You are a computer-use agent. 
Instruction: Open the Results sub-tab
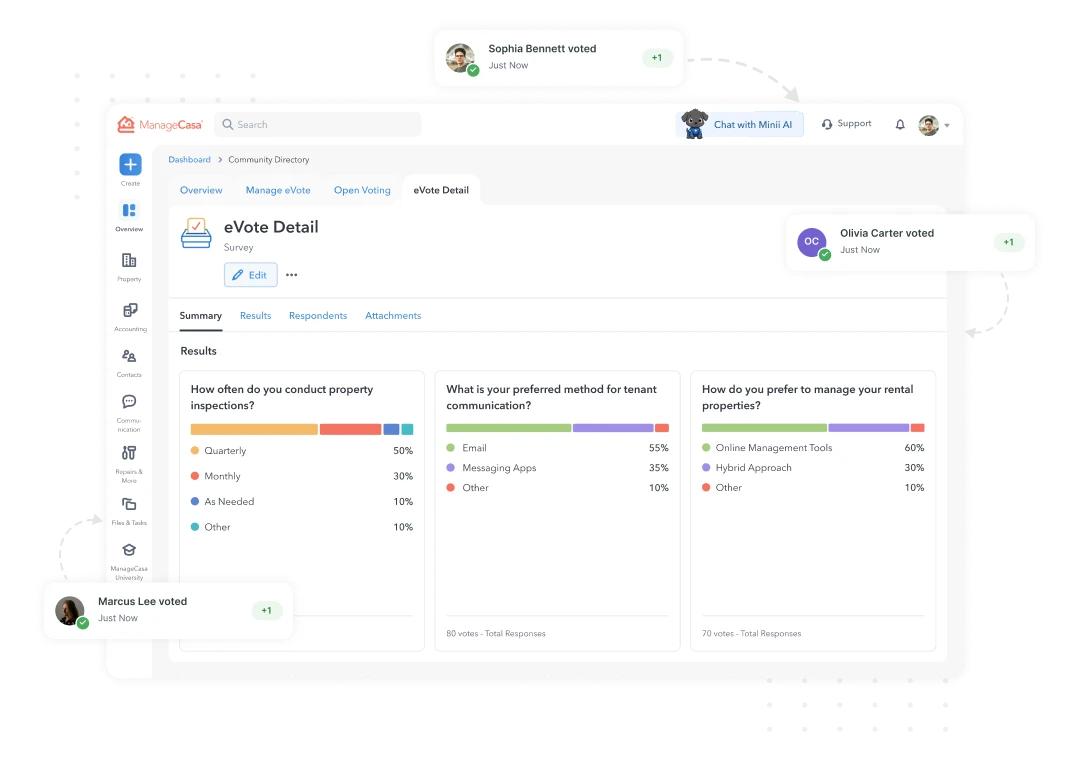pyautogui.click(x=256, y=315)
